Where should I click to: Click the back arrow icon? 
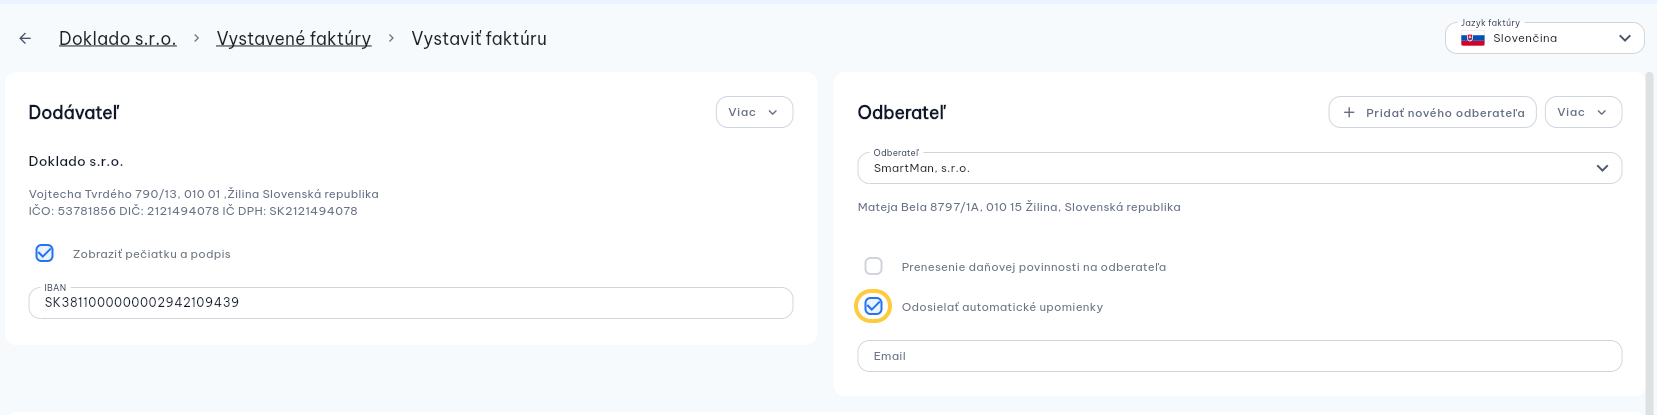click(25, 38)
